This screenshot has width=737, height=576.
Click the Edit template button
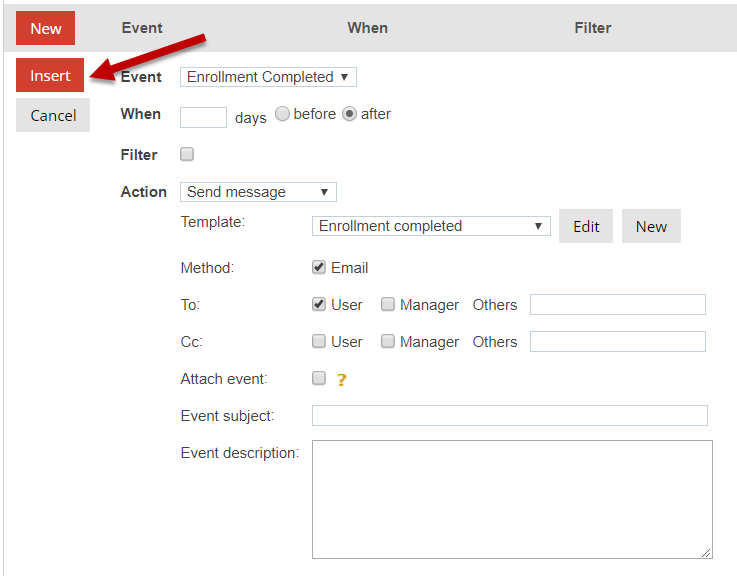(x=586, y=226)
